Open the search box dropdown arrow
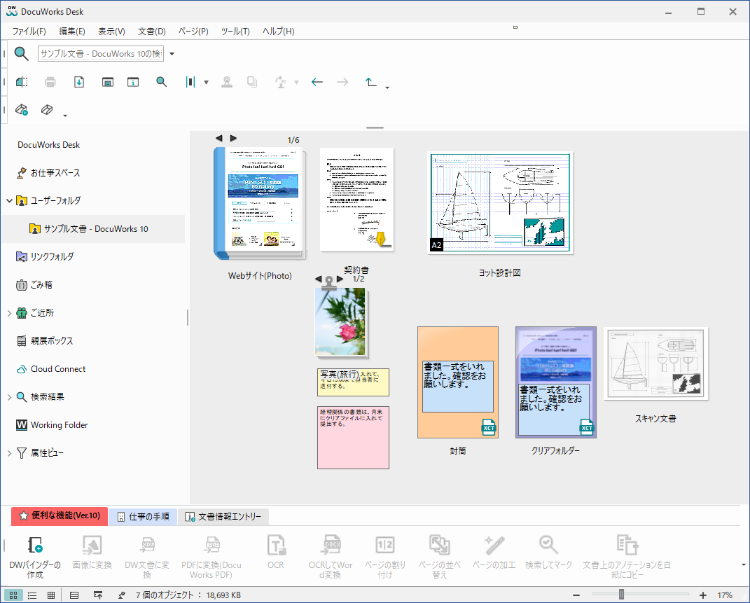The height and width of the screenshot is (603, 750). [172, 54]
